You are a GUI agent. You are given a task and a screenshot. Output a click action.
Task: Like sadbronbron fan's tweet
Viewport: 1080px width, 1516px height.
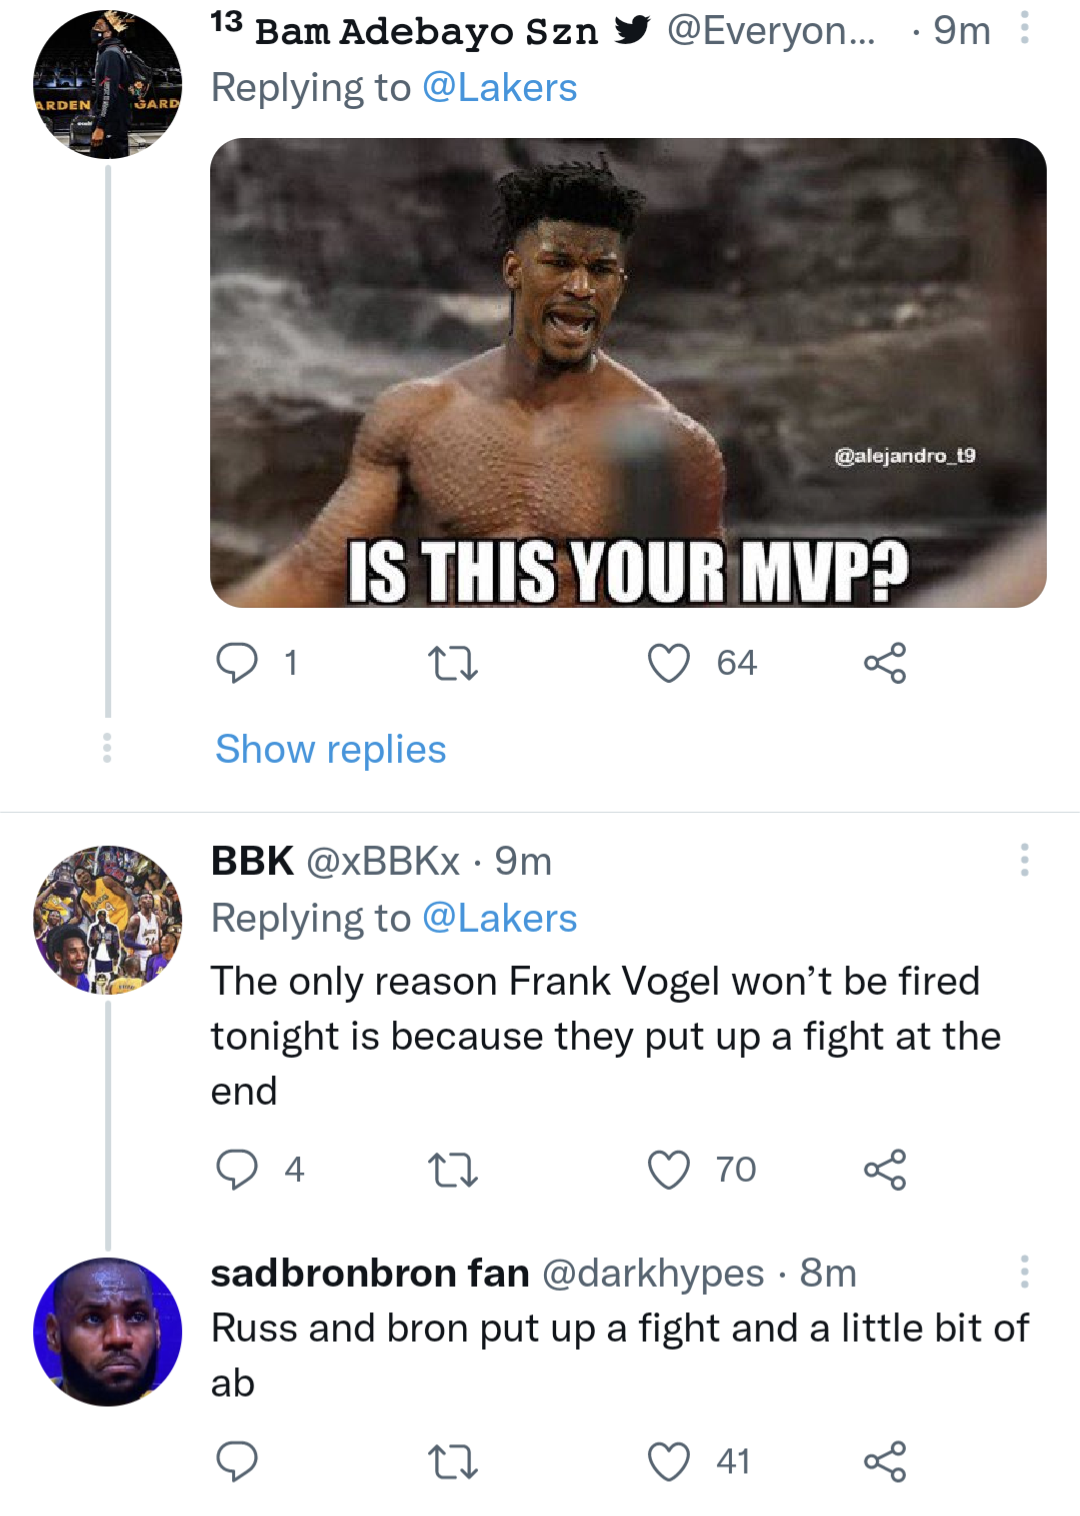click(x=669, y=1461)
